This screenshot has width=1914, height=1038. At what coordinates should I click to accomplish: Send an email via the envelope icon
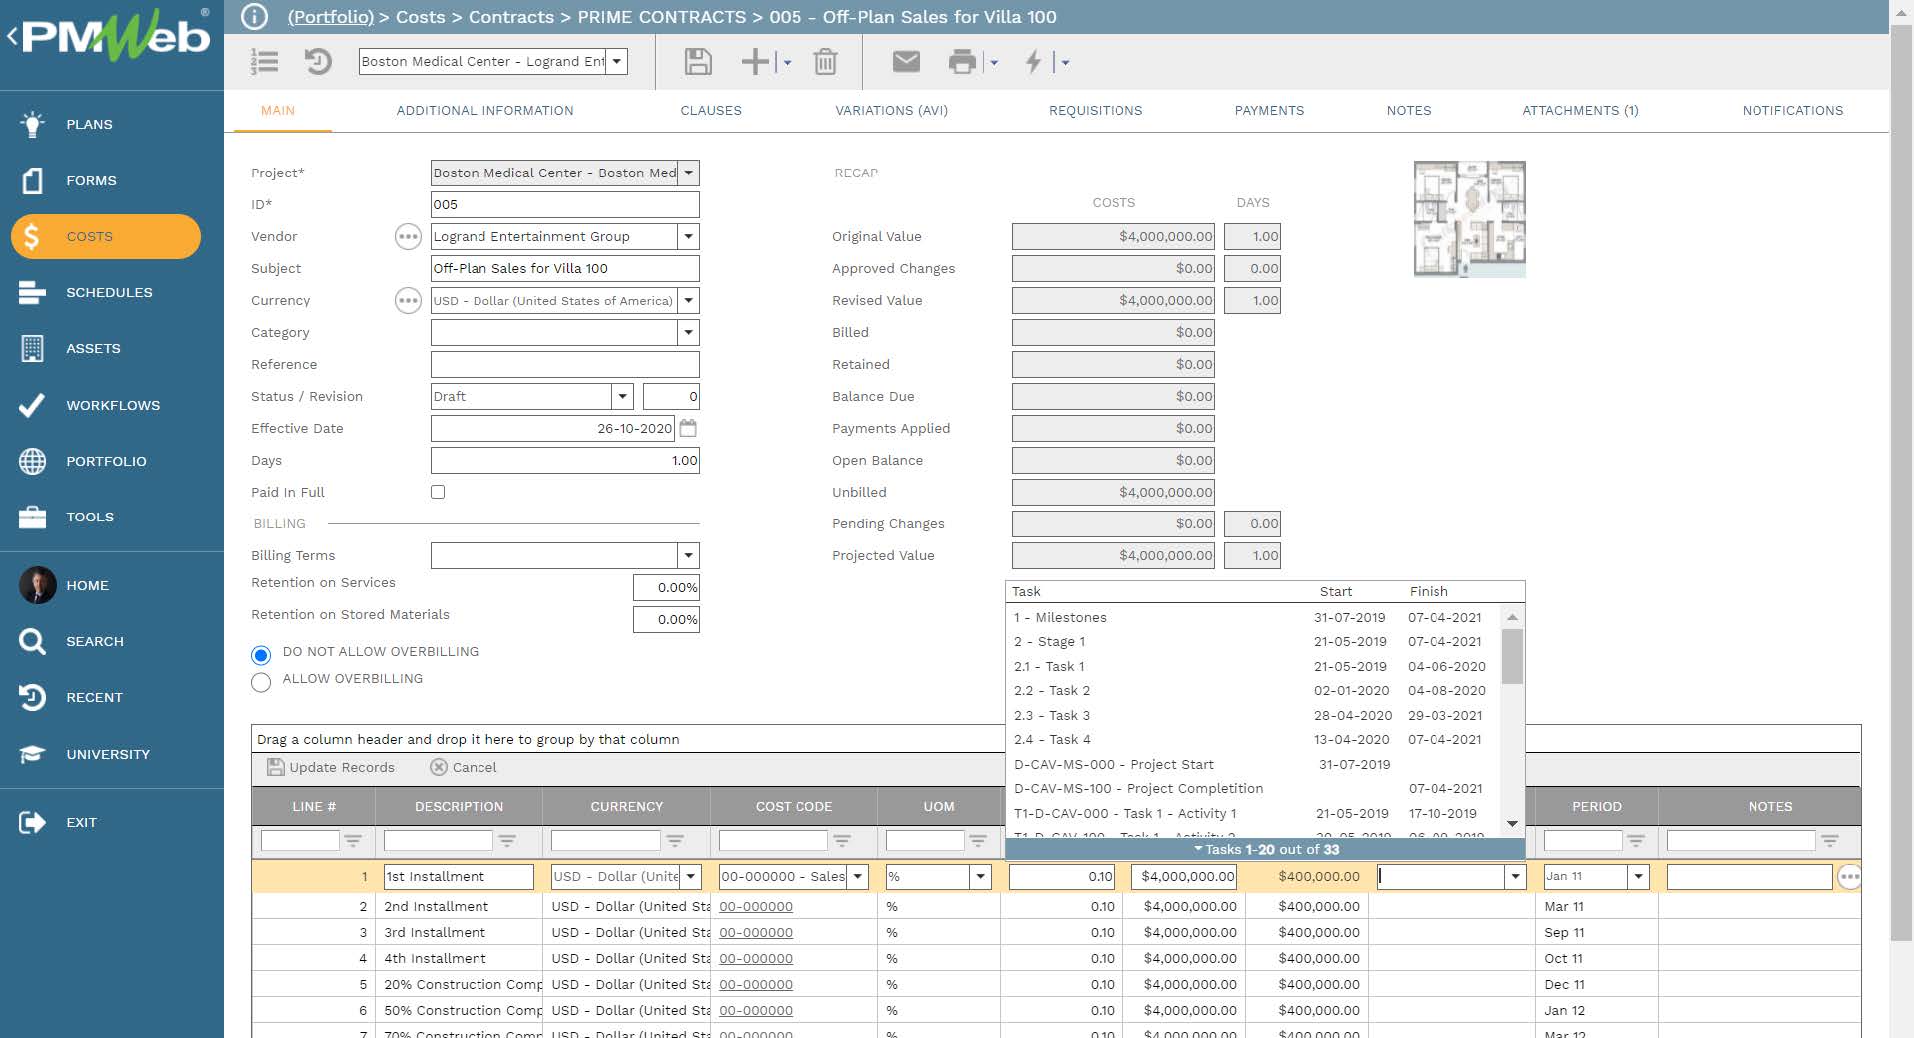905,62
